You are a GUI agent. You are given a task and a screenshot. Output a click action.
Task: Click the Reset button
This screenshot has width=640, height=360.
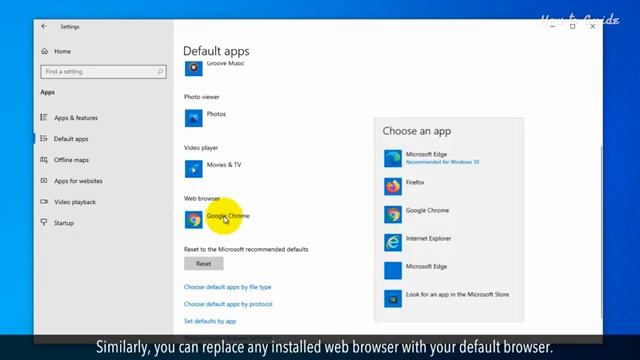204,264
